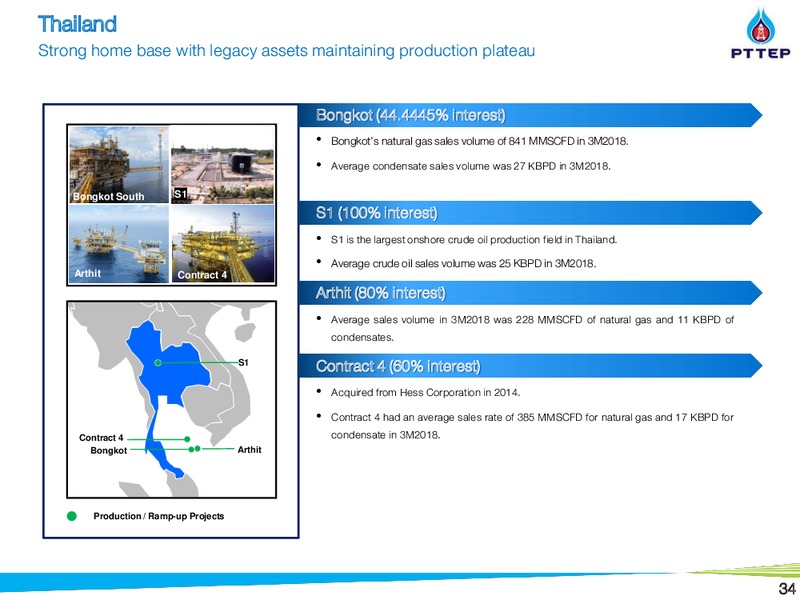This screenshot has height=600, width=800.
Task: Click the line on Bongkot's natural gas sales volume
Action: tap(479, 141)
